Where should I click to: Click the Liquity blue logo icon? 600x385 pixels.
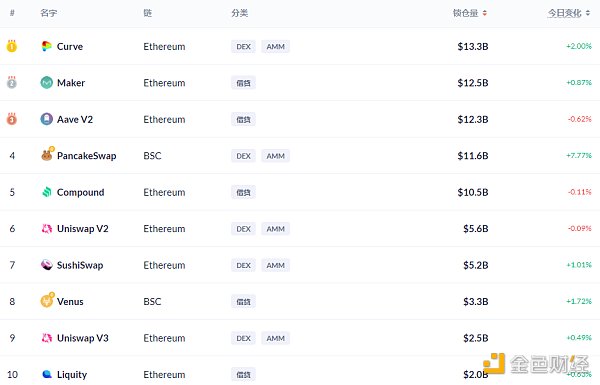coord(46,374)
